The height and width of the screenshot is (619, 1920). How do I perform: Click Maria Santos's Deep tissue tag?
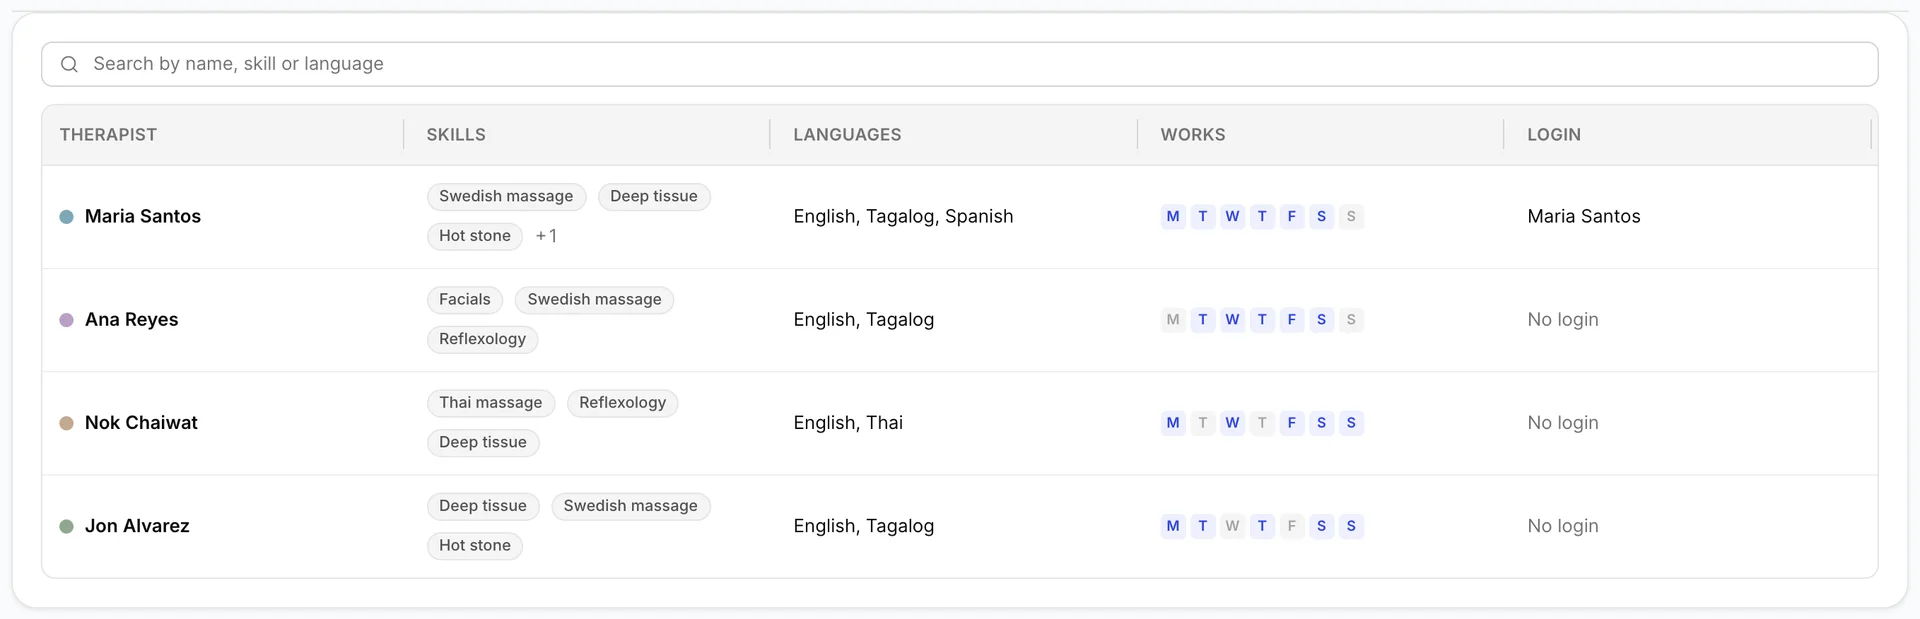(654, 197)
